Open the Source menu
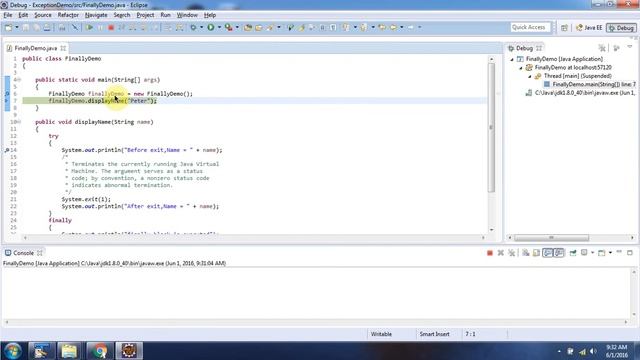Image resolution: width=640 pixels, height=360 pixels. [43, 15]
